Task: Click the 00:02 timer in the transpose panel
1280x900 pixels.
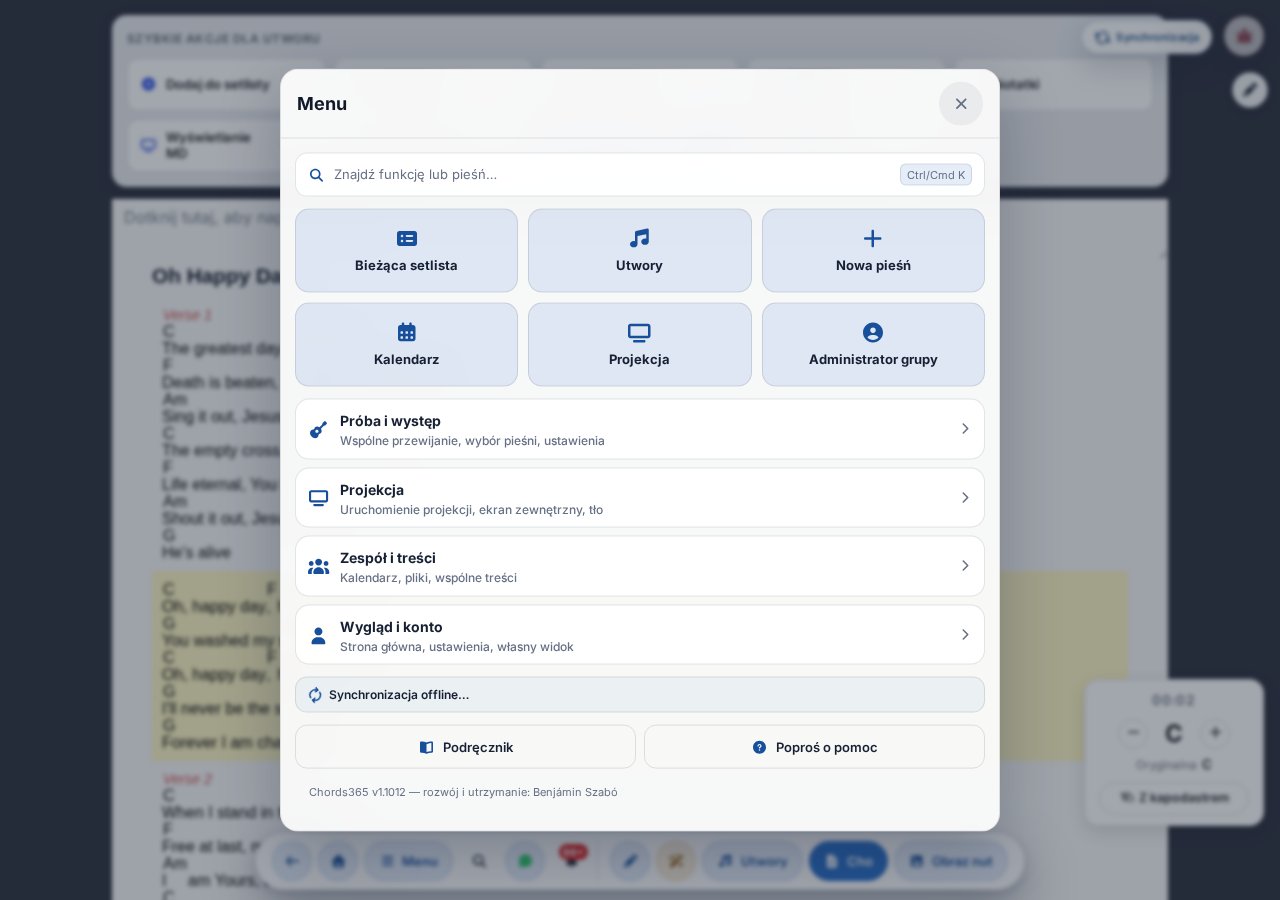Action: tap(1174, 700)
